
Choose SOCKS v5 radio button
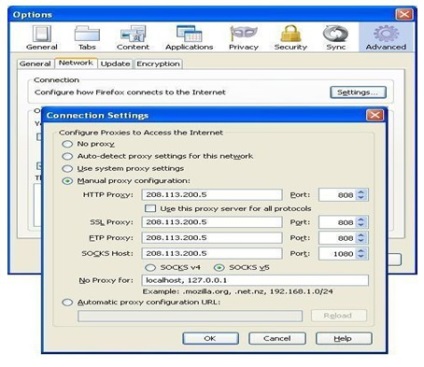pos(219,267)
